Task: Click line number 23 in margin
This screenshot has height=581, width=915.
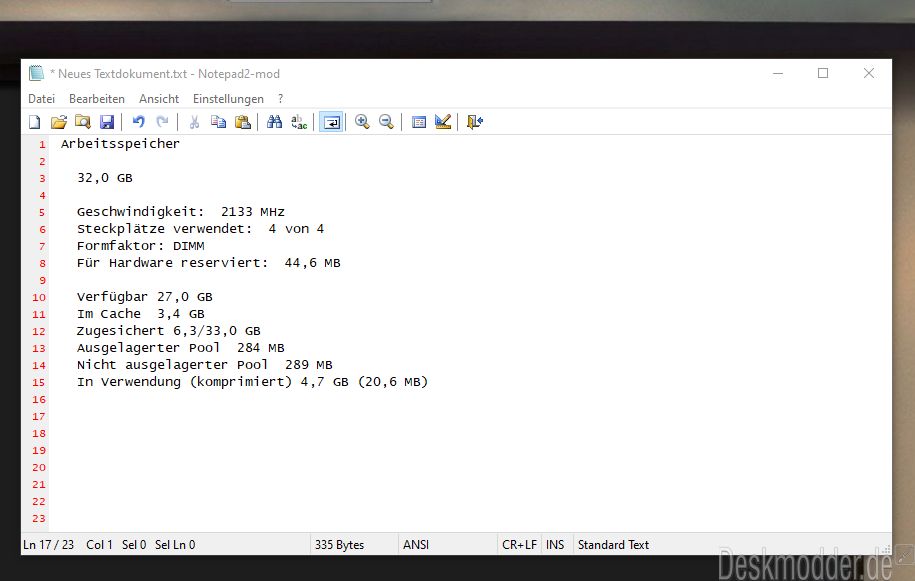Action: (x=39, y=519)
